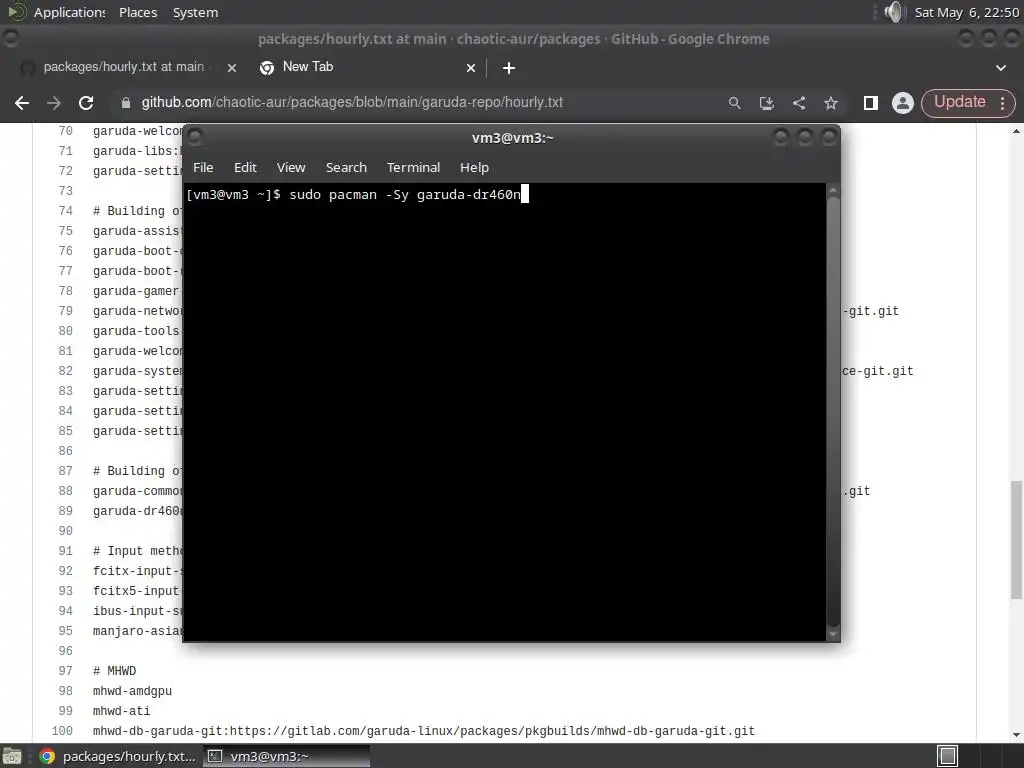Viewport: 1024px width, 768px height.
Task: Open the terminal View menu
Action: (291, 168)
